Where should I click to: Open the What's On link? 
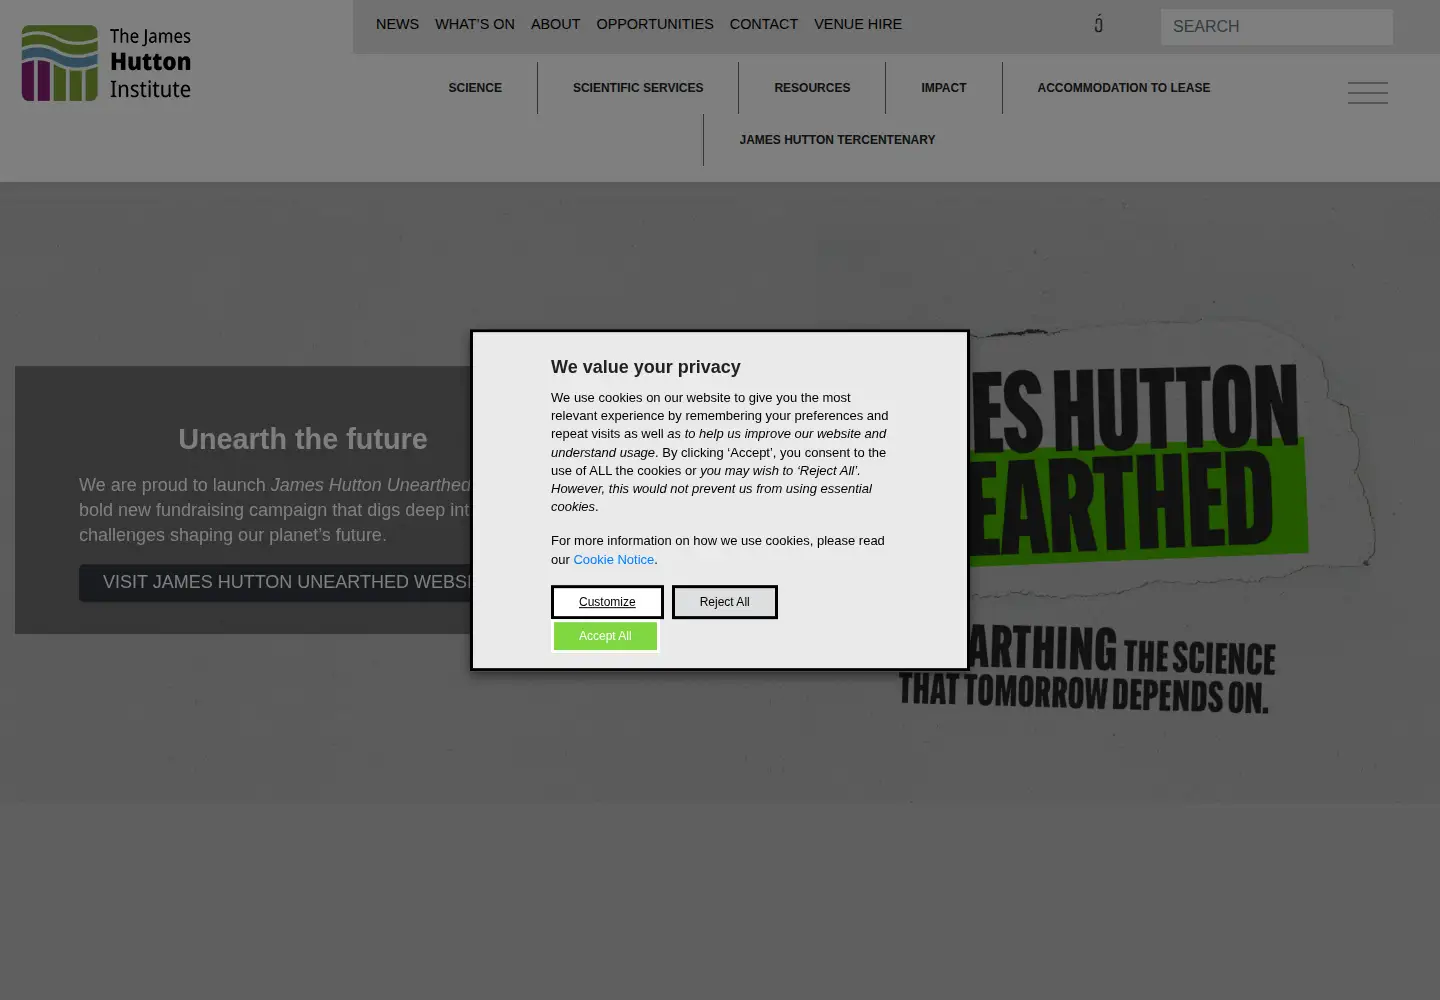coord(475,24)
